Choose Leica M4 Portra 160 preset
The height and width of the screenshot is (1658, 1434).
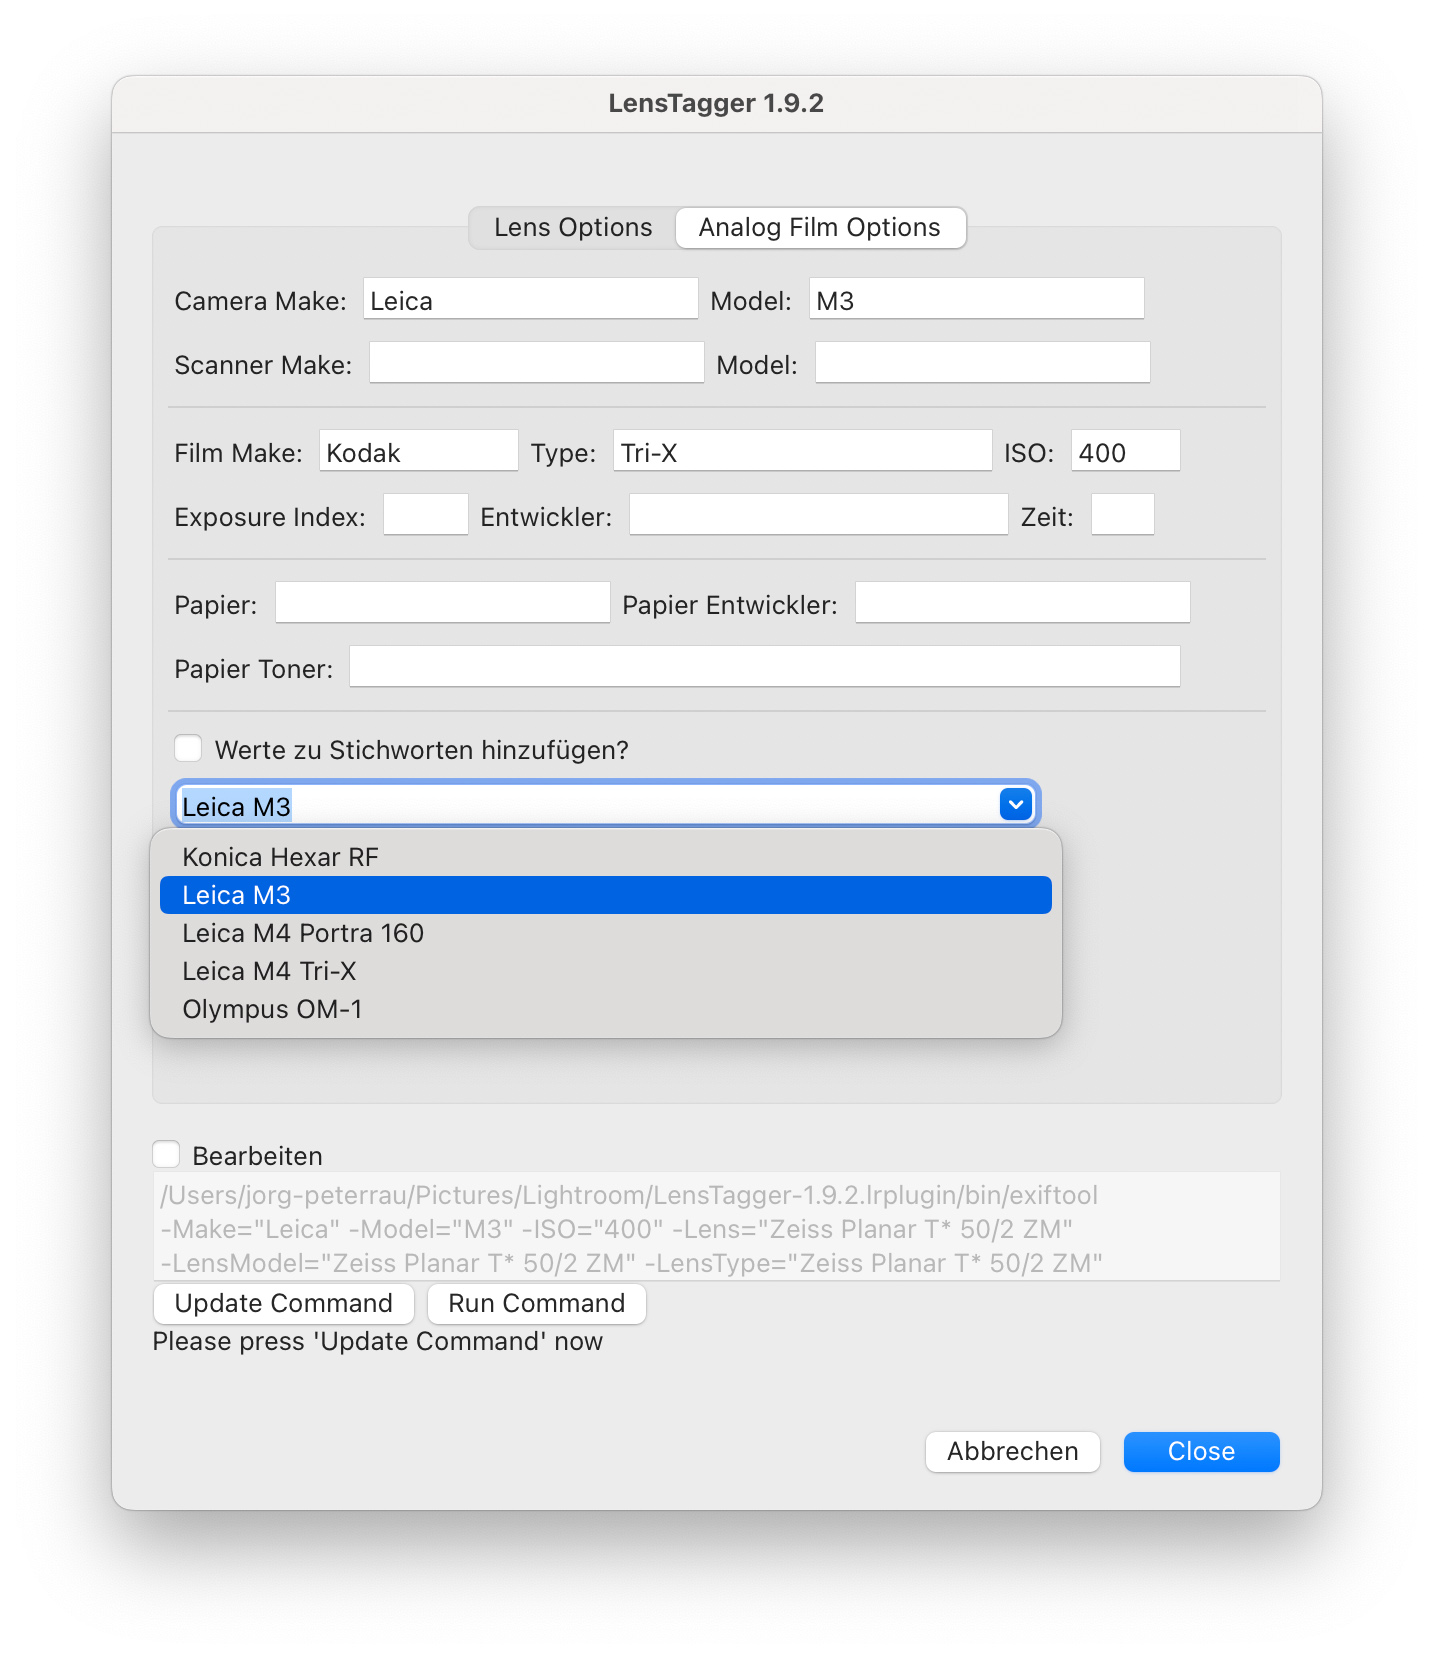pyautogui.click(x=606, y=933)
